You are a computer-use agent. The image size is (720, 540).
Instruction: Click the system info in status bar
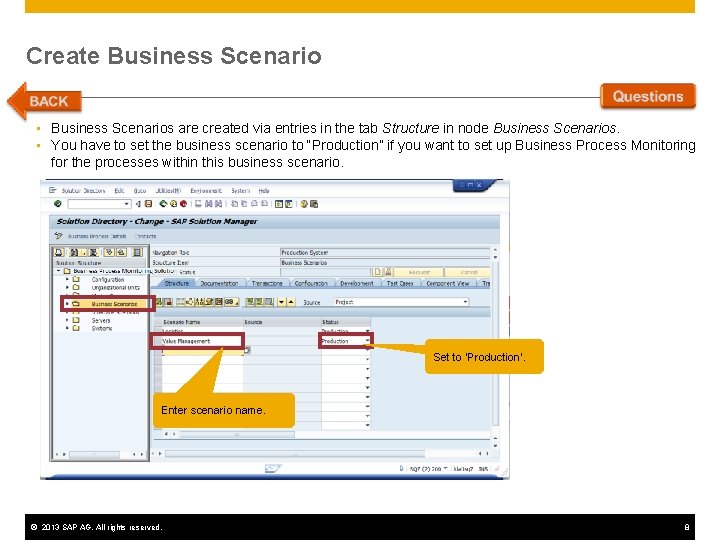(428, 469)
